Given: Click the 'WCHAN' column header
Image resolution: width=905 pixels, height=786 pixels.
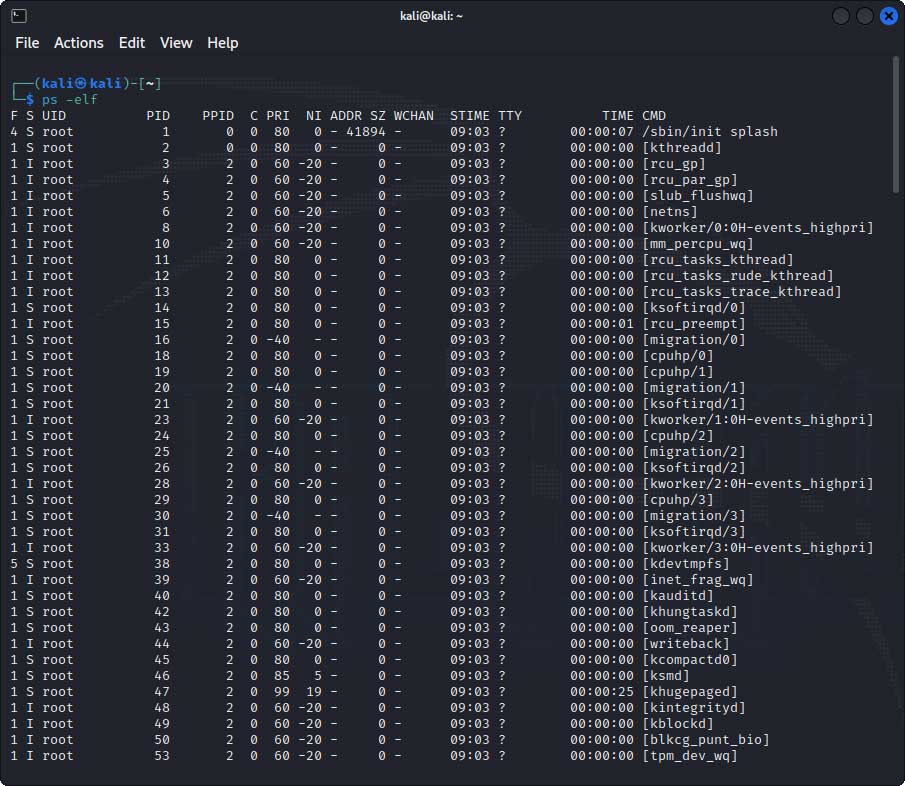Looking at the screenshot, I should (414, 116).
